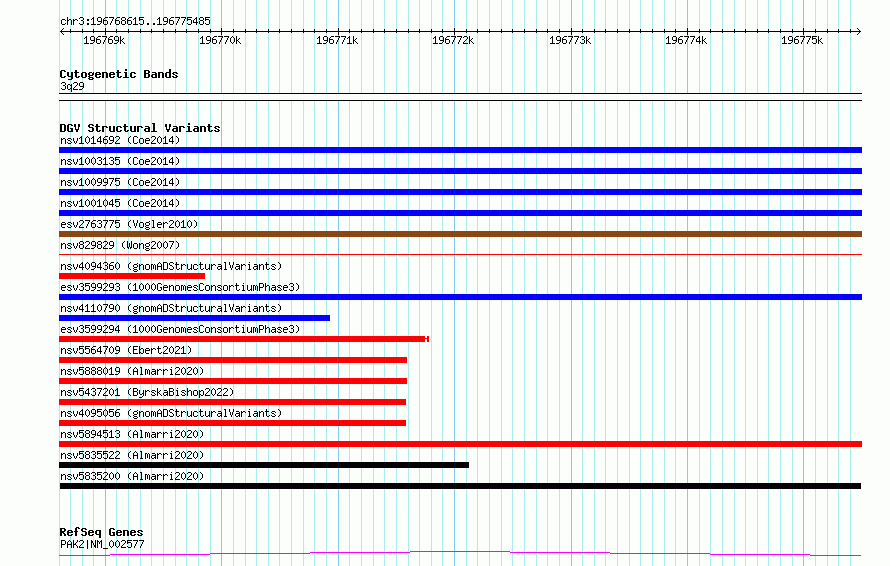The height and width of the screenshot is (566, 890).
Task: Click the nsv1003135 blue variant bar
Action: point(460,171)
